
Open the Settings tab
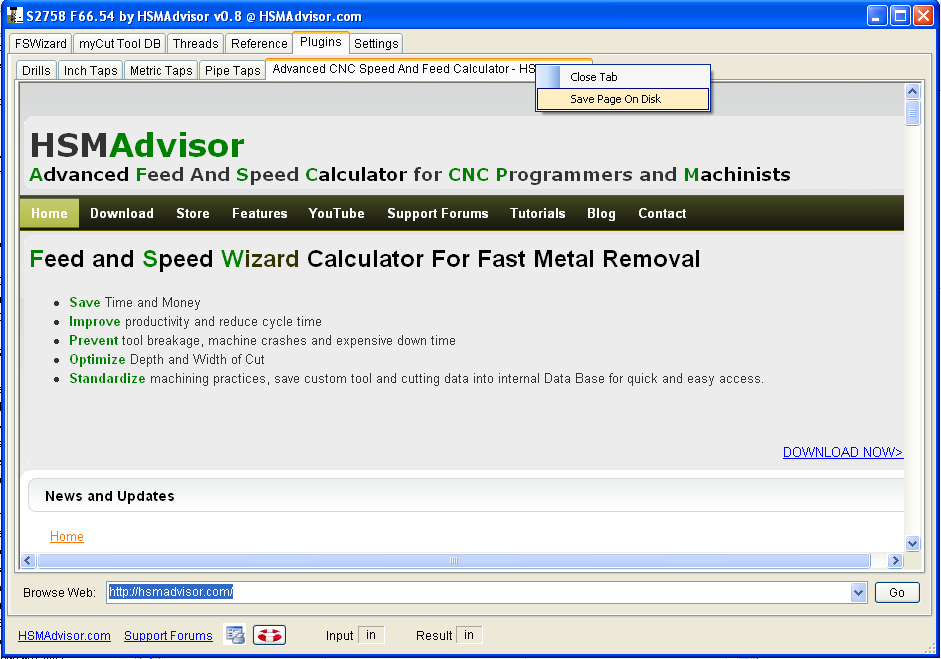(376, 43)
